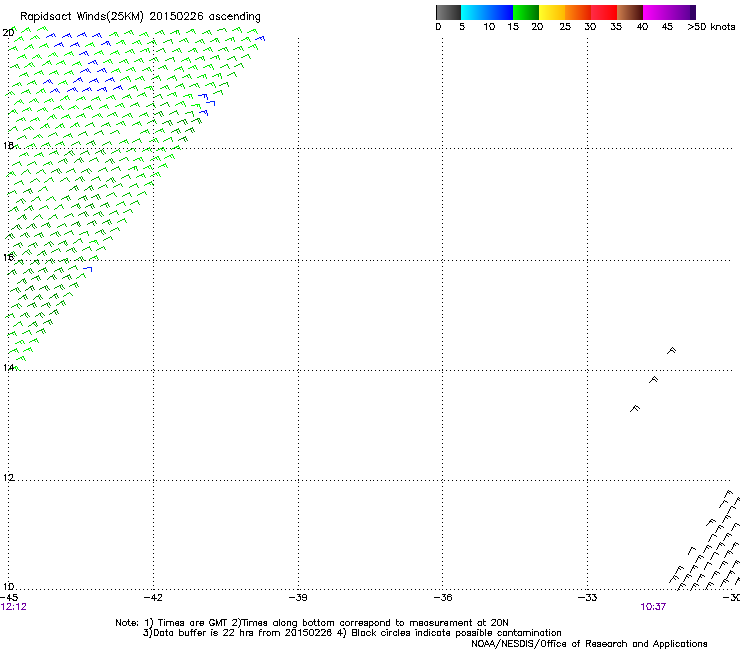Click the green 15-20 knots legend segment
The image size is (740, 650).
(526, 12)
